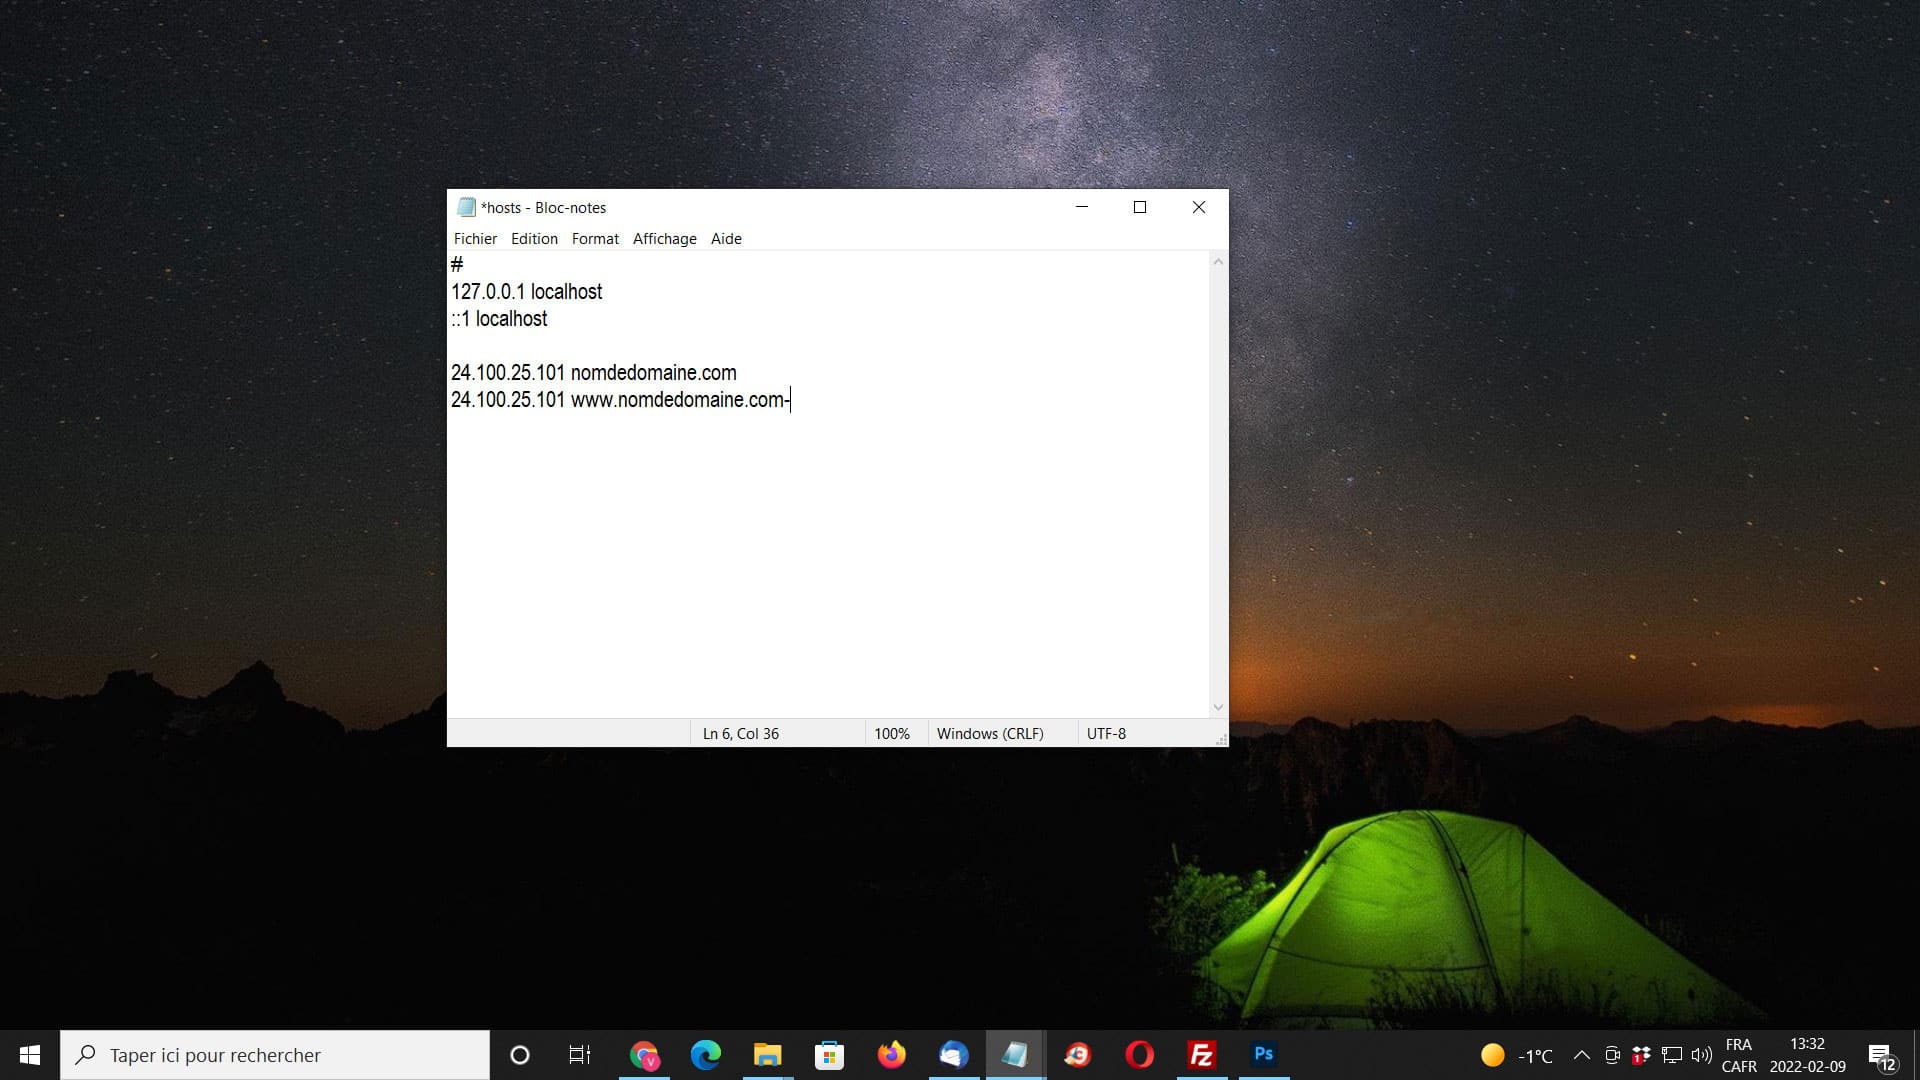
Task: Open the Windows Start menu
Action: point(30,1055)
